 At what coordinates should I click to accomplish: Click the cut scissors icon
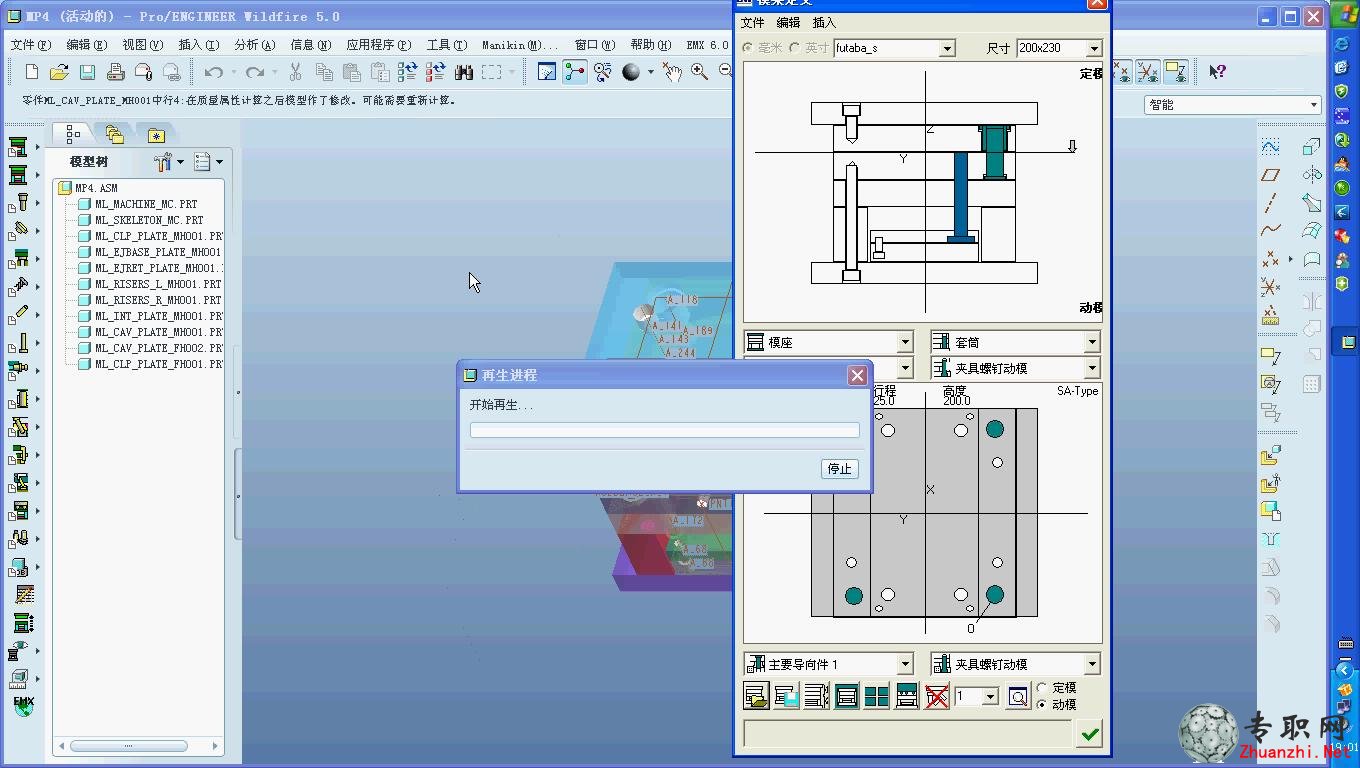coord(296,72)
